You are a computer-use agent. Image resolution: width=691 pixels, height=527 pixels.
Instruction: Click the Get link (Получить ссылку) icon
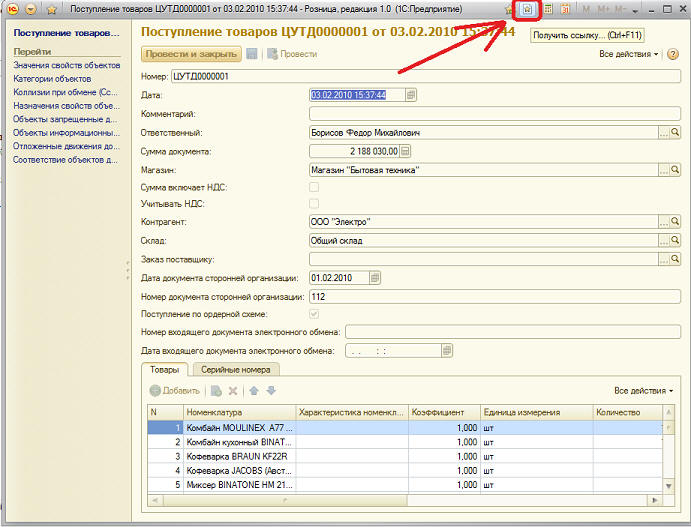527,9
